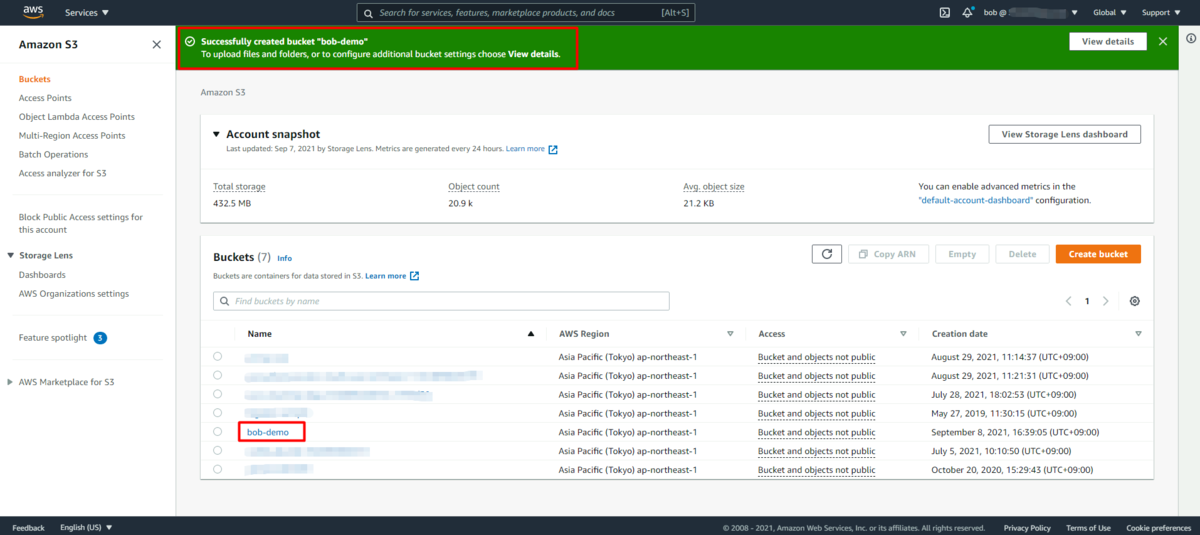Open Terms of Use footer link
Screen dimensions: 1200x535
[x=1088, y=528]
